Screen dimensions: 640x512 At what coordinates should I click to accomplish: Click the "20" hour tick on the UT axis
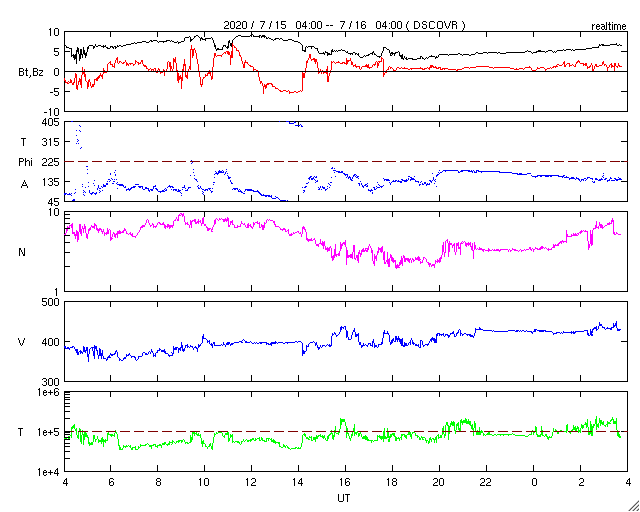coord(440,482)
